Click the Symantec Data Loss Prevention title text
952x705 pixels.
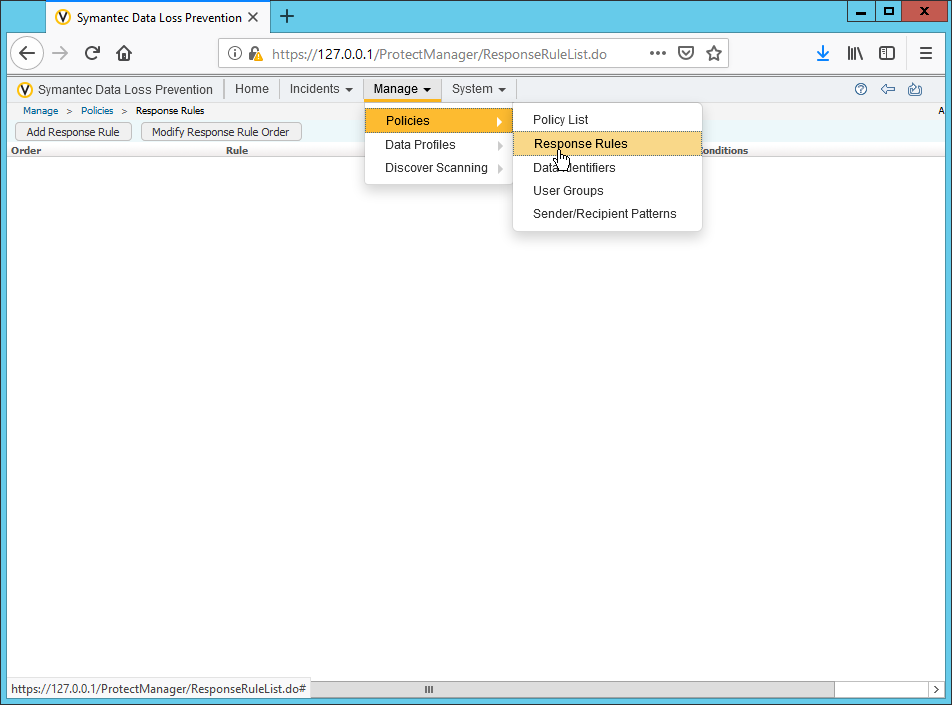pos(125,90)
